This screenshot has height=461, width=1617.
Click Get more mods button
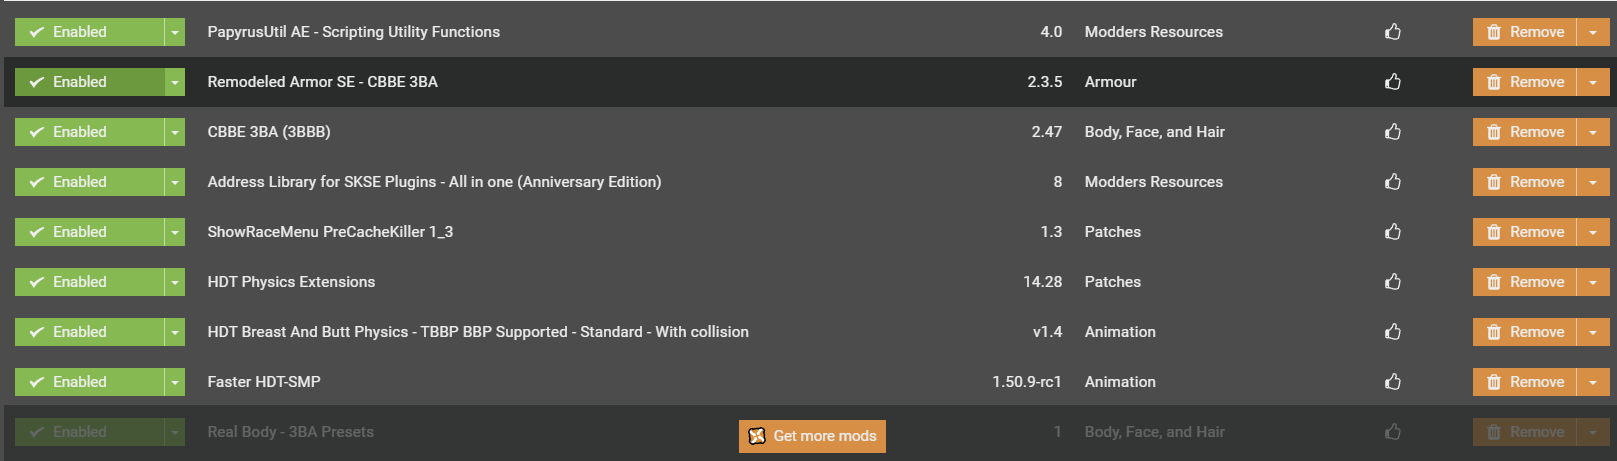[x=812, y=436]
